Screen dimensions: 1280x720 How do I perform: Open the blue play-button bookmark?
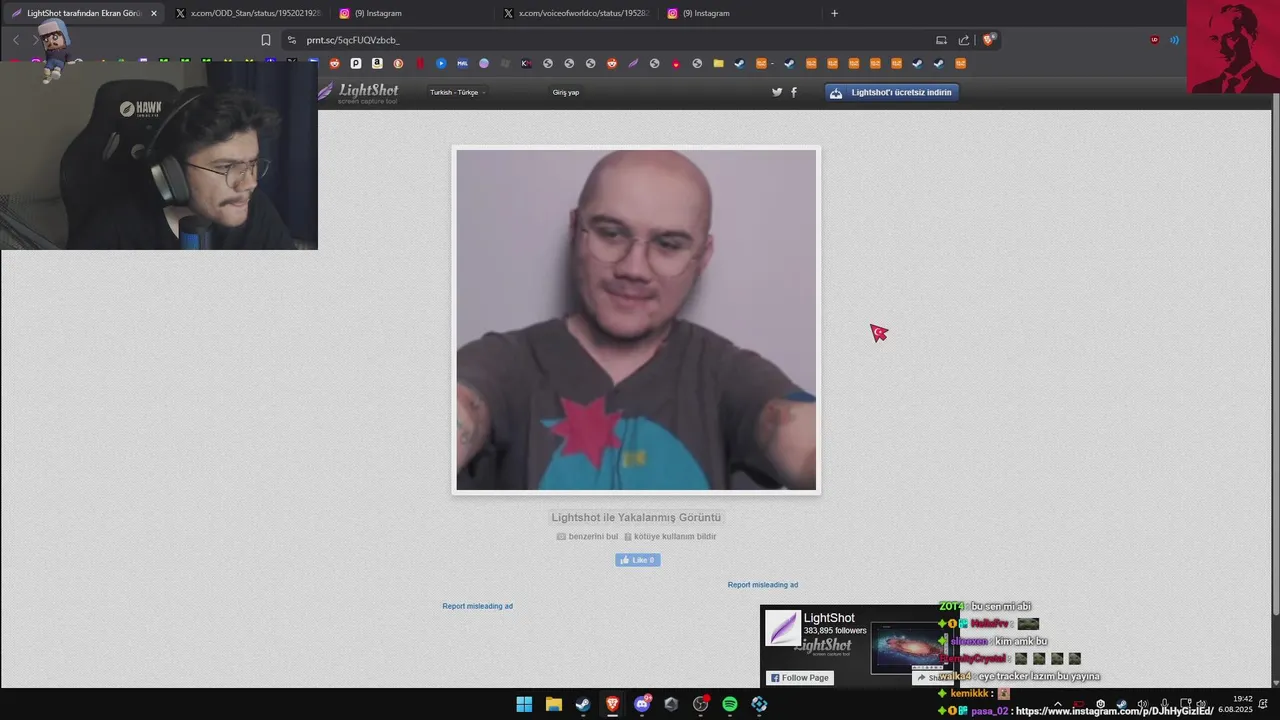click(441, 63)
